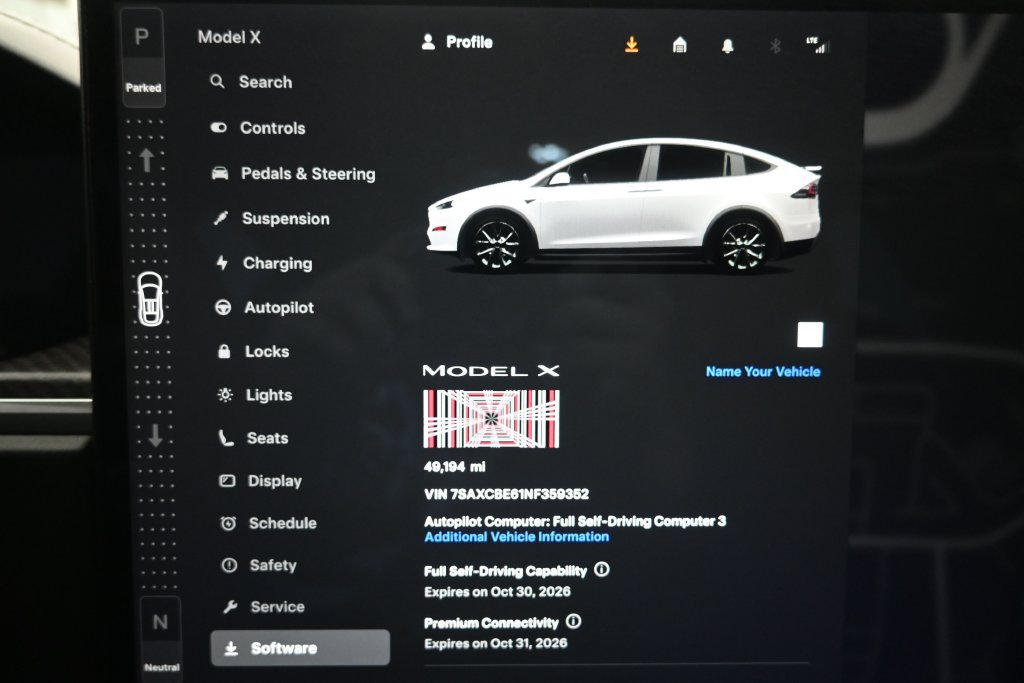Click the Name Your Vehicle link

pyautogui.click(x=763, y=372)
